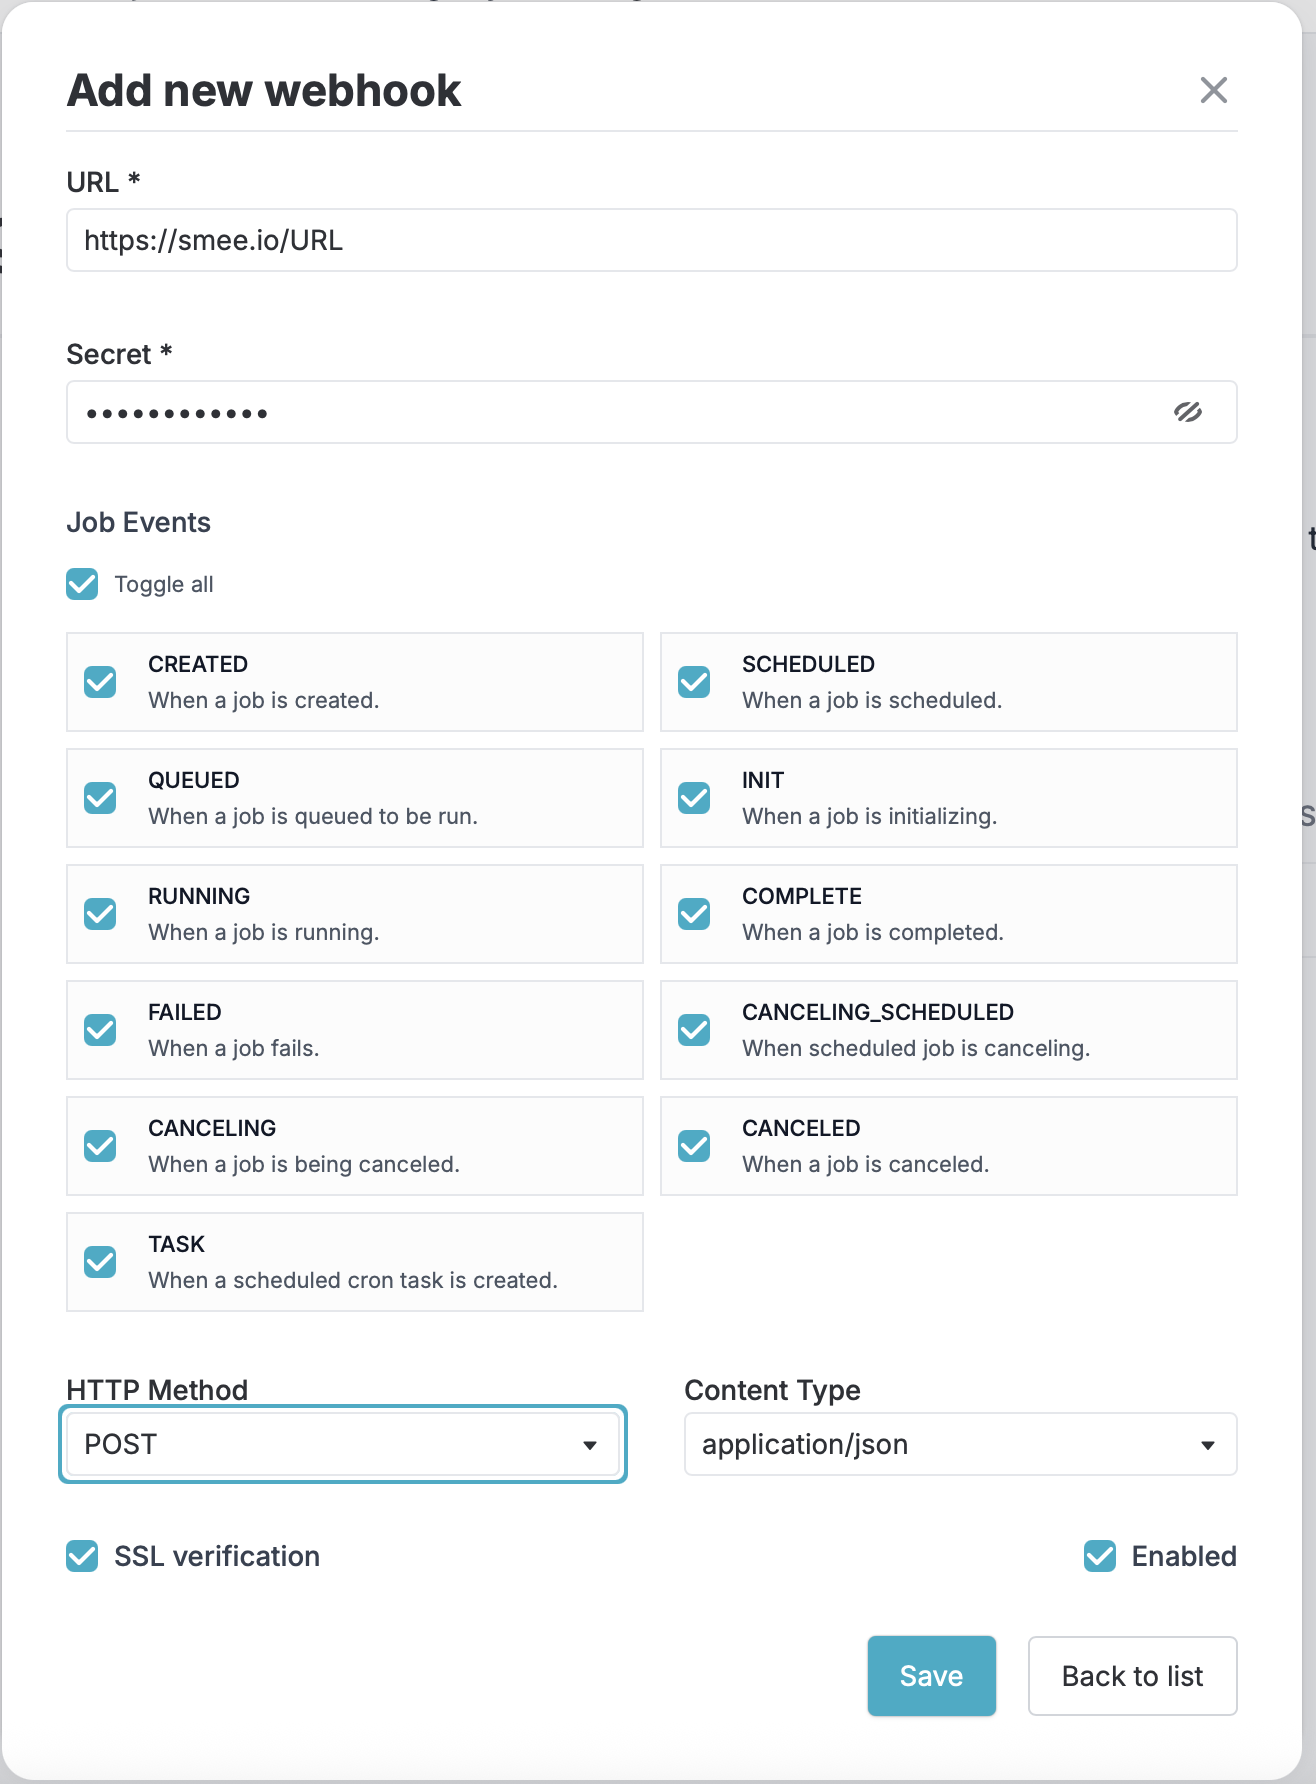Turn off SSL verification
Screen dimensions: 1316x1784
(81, 1556)
